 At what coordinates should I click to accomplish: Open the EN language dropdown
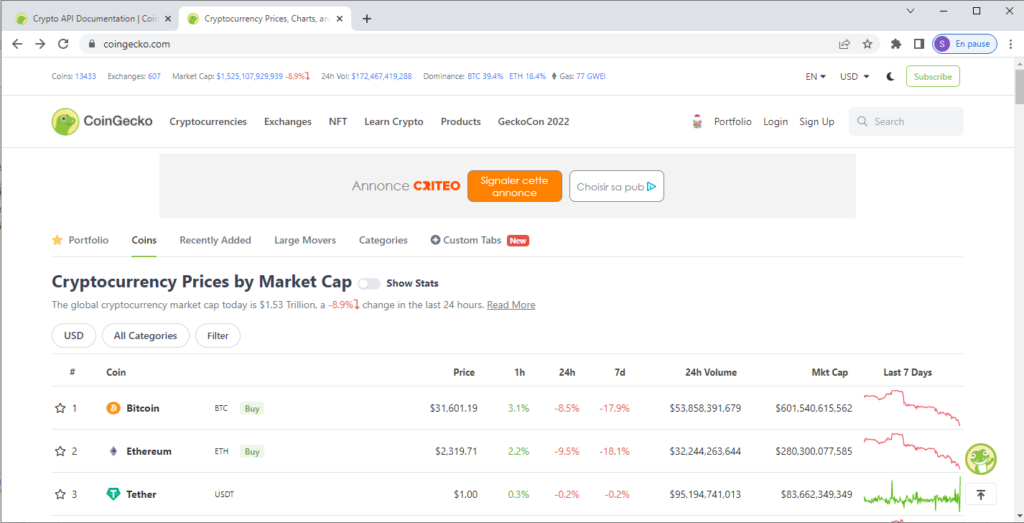pyautogui.click(x=815, y=77)
